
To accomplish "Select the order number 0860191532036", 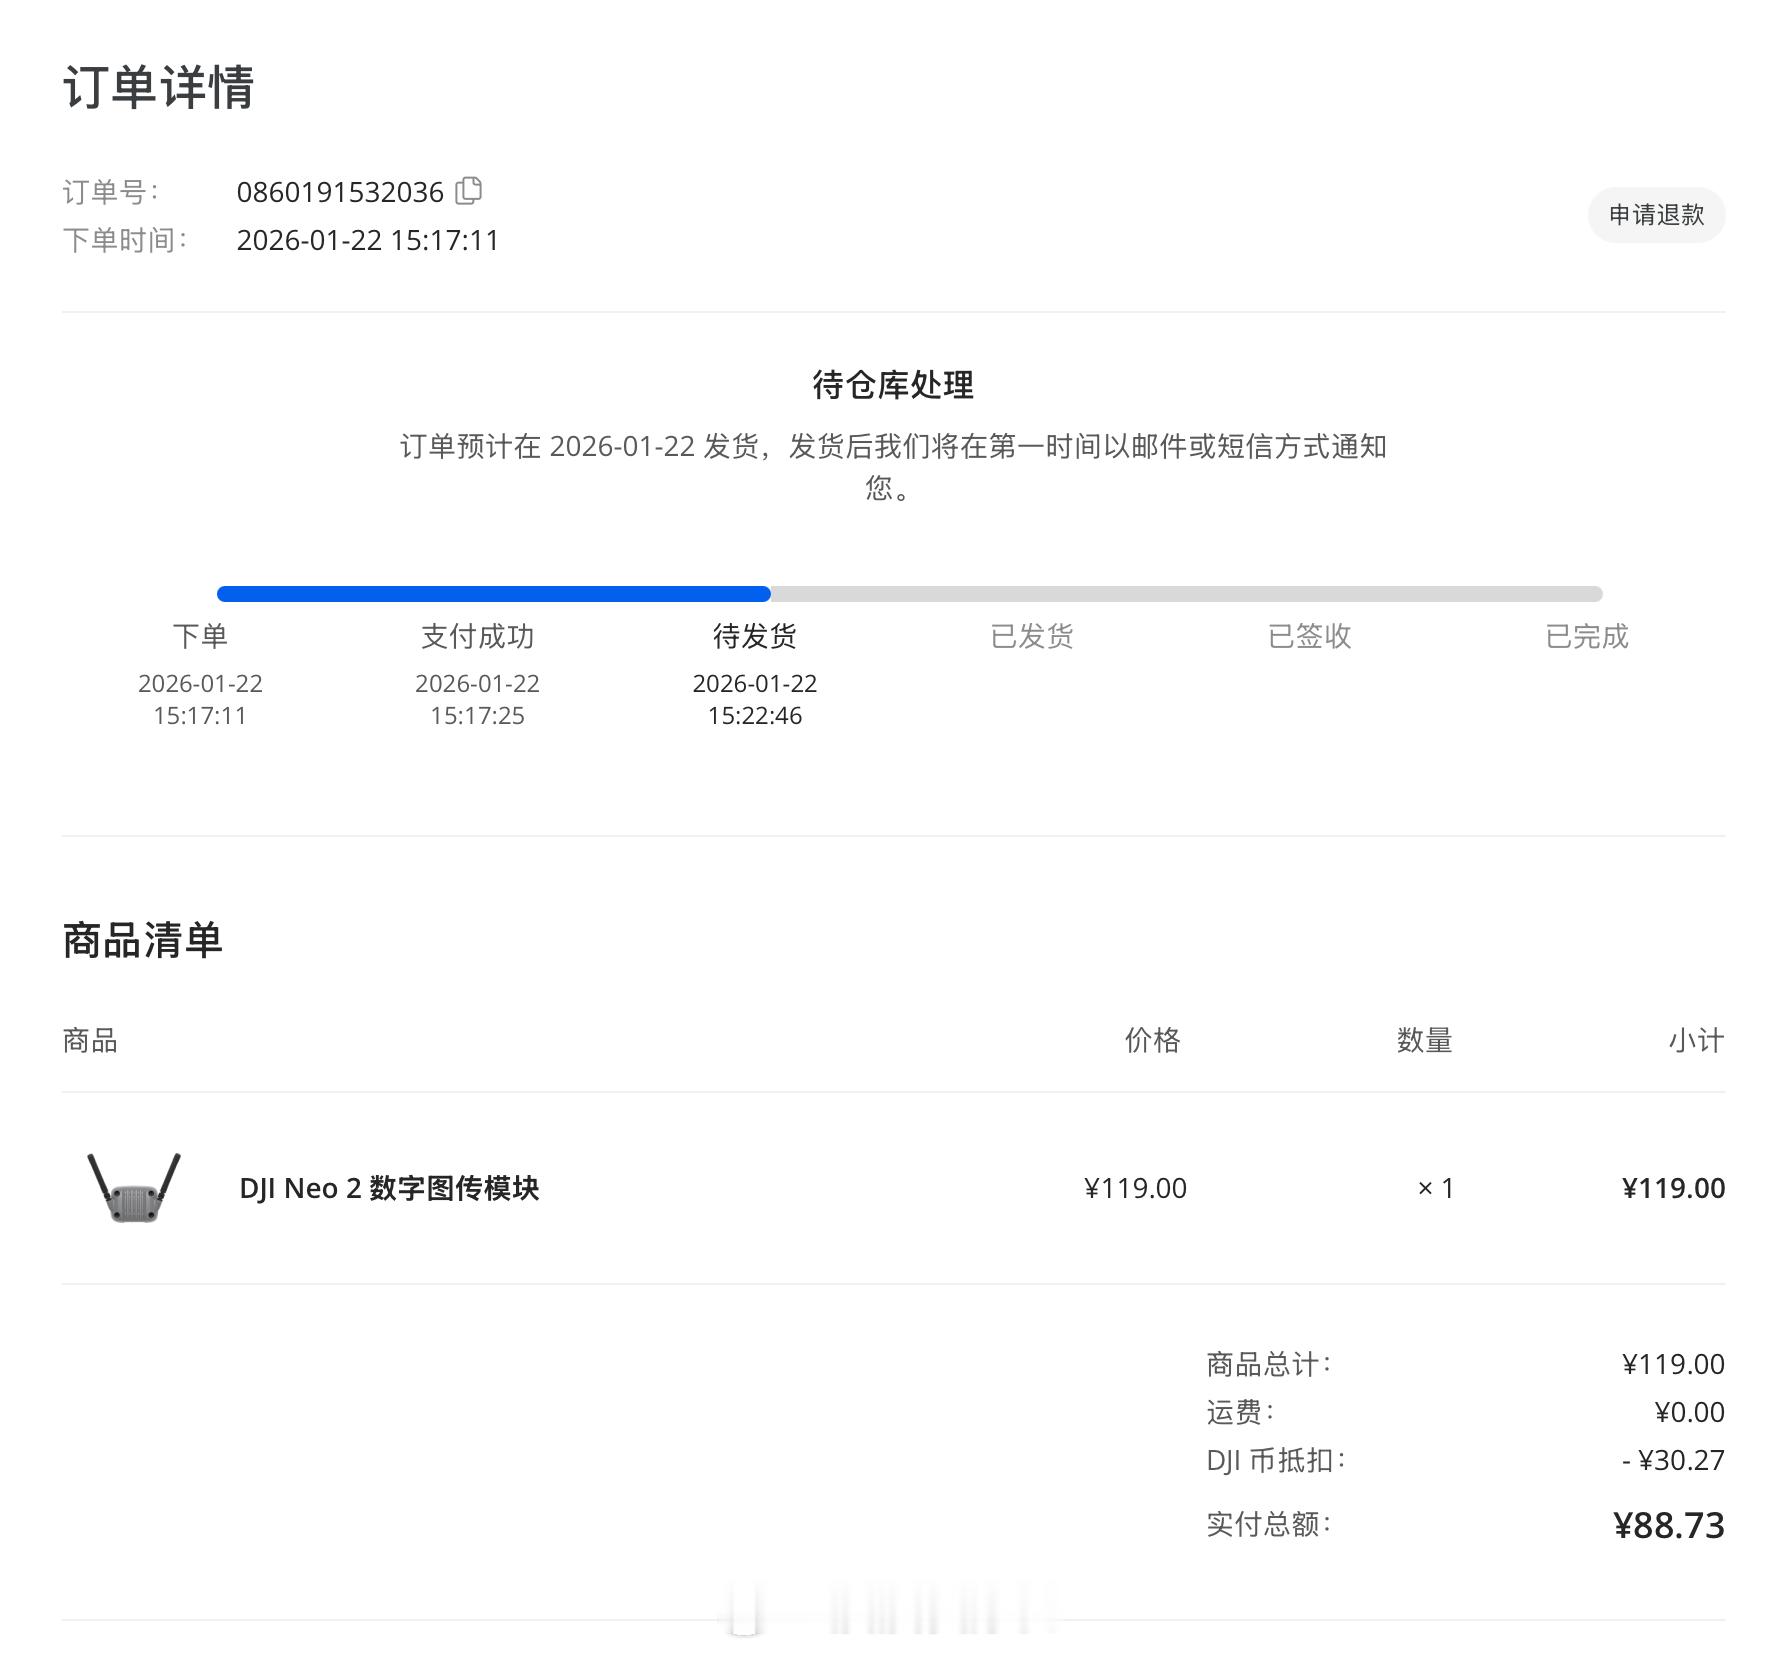I will tap(340, 192).
